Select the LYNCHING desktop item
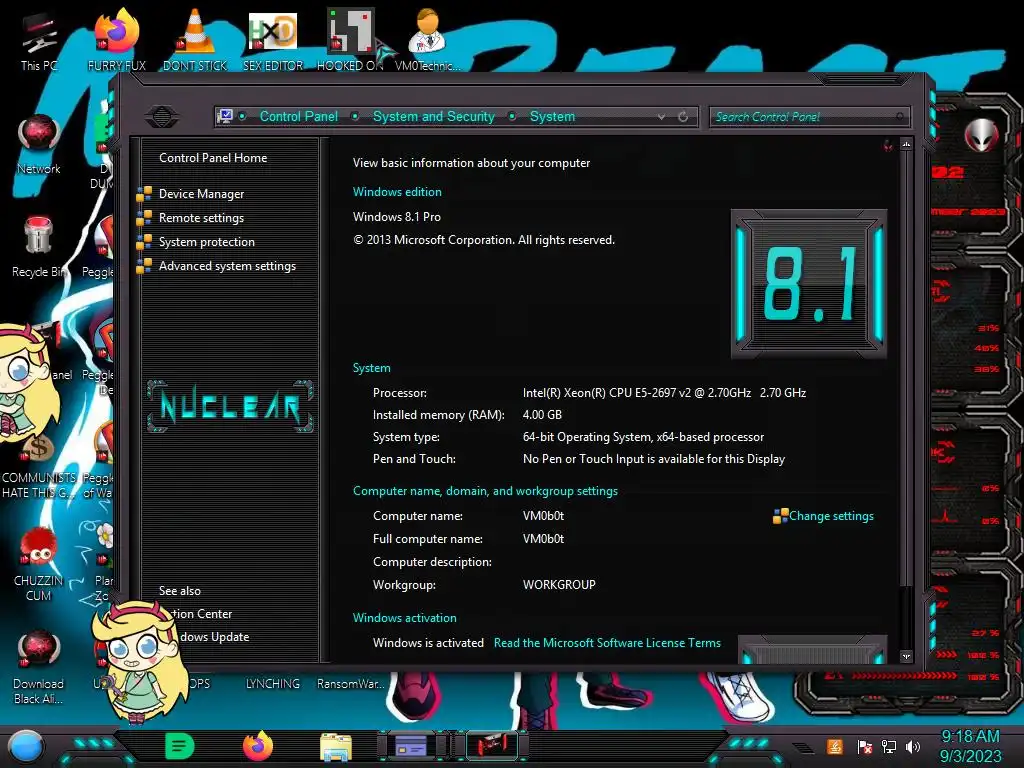 click(272, 683)
